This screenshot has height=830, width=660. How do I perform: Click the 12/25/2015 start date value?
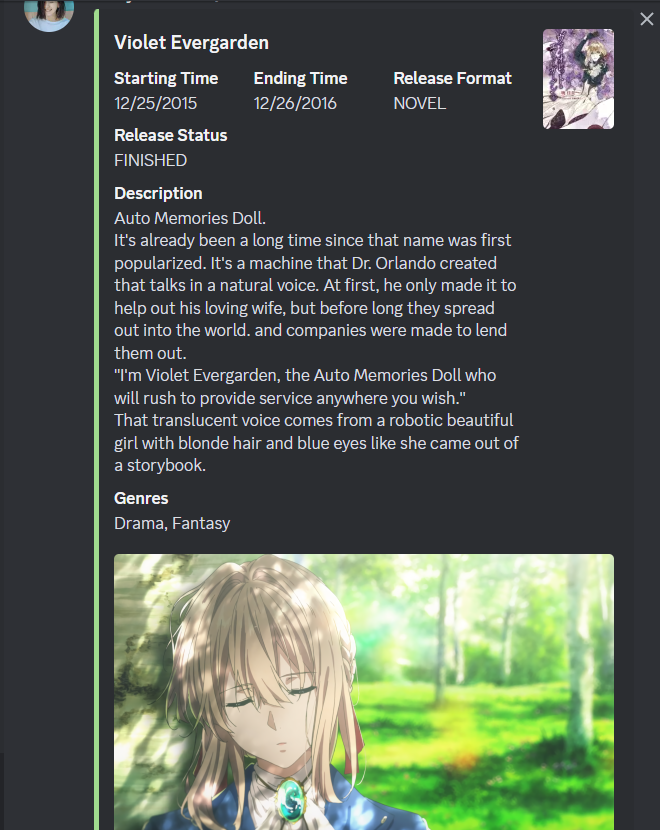[155, 103]
